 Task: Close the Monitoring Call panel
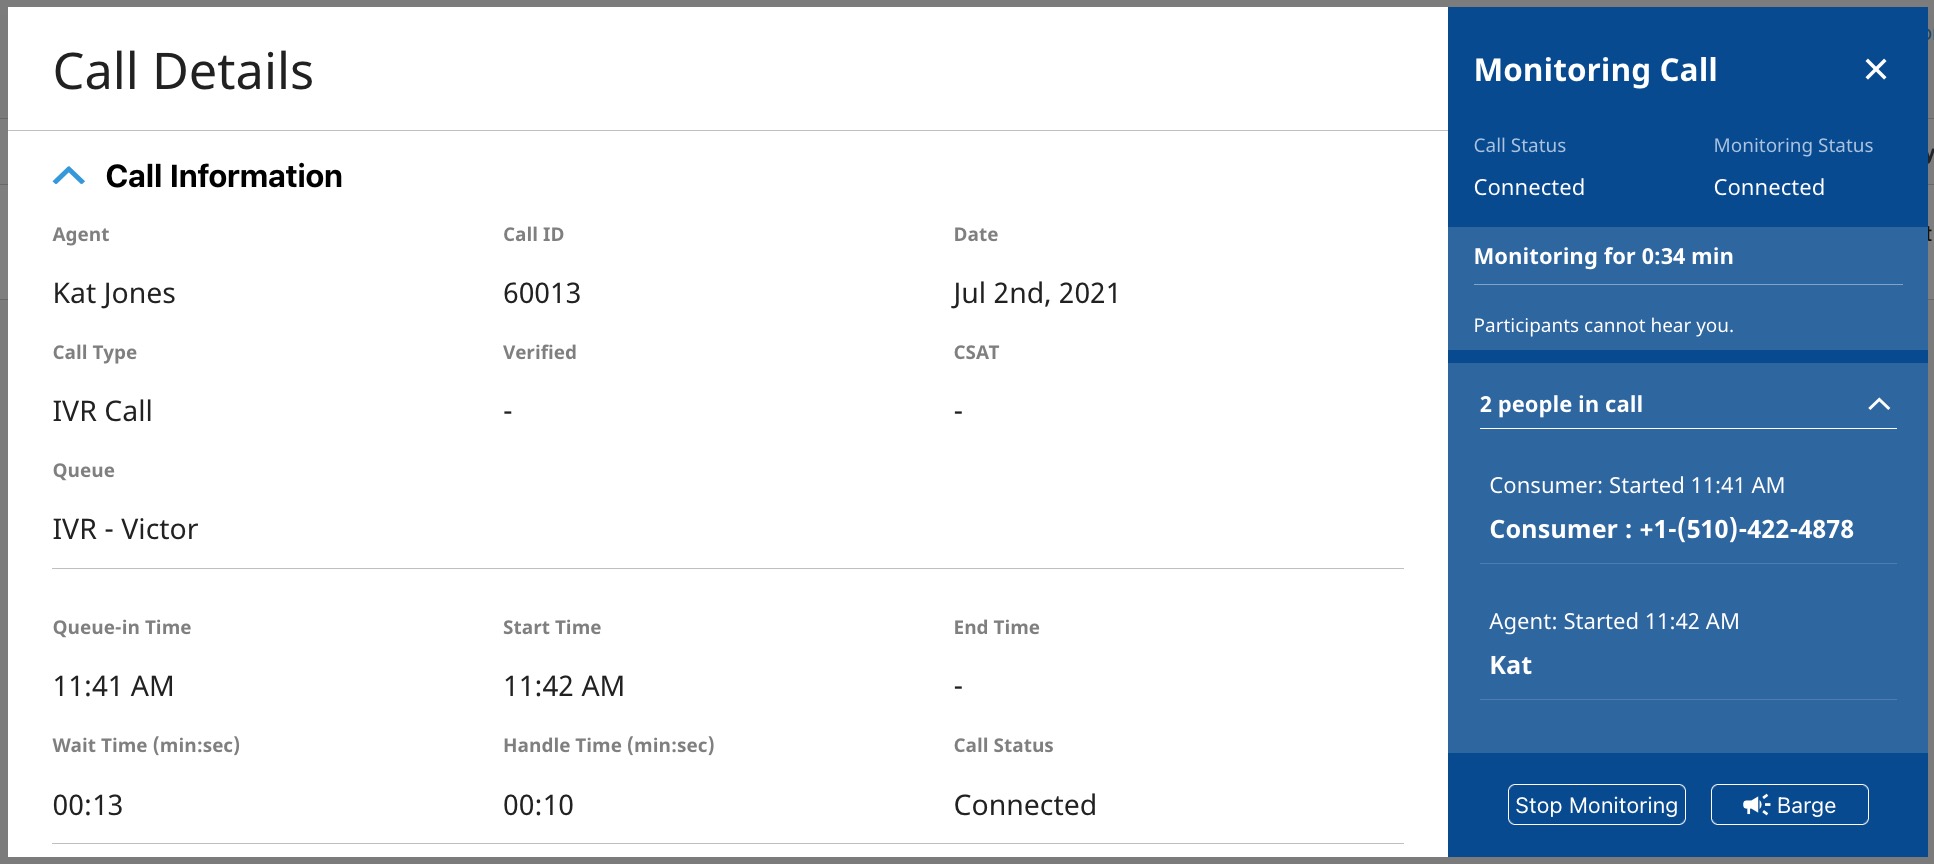1876,69
